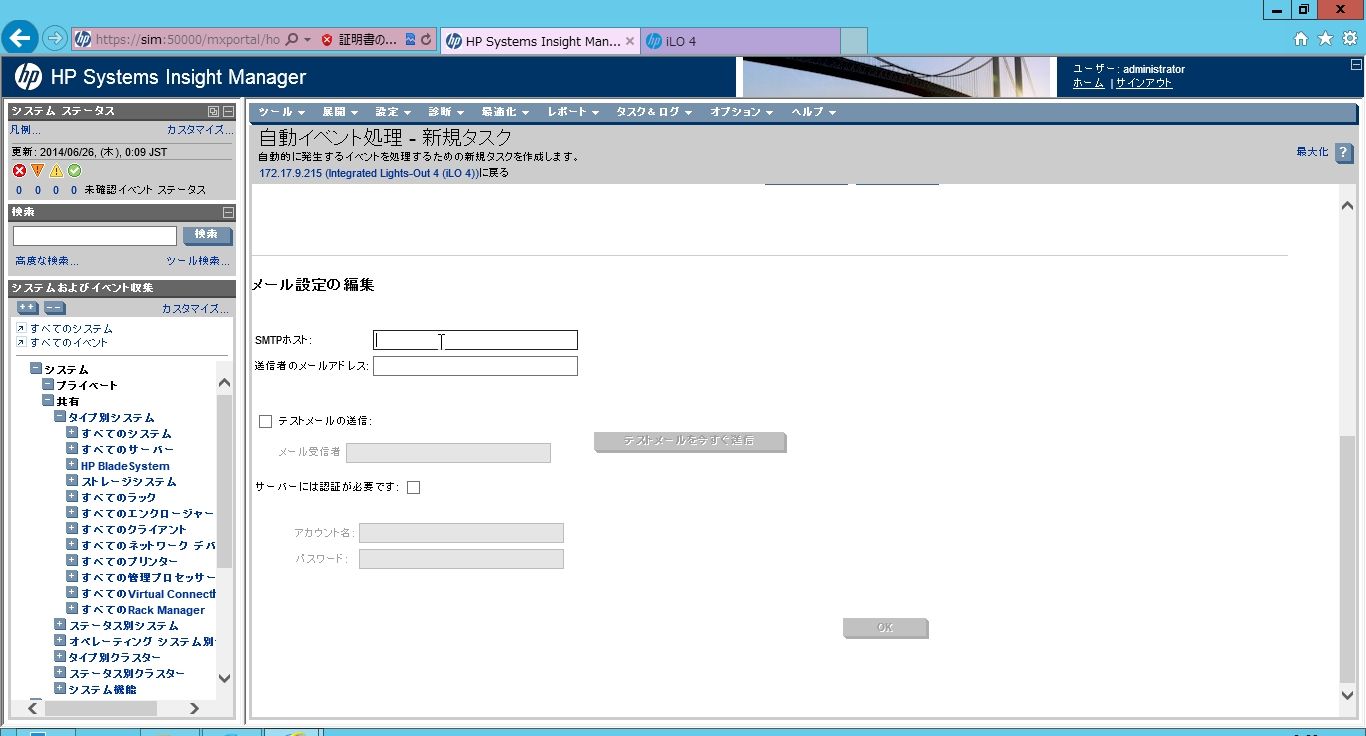This screenshot has height=736, width=1366.
Task: Open the browser home icon
Action: 1301,39
